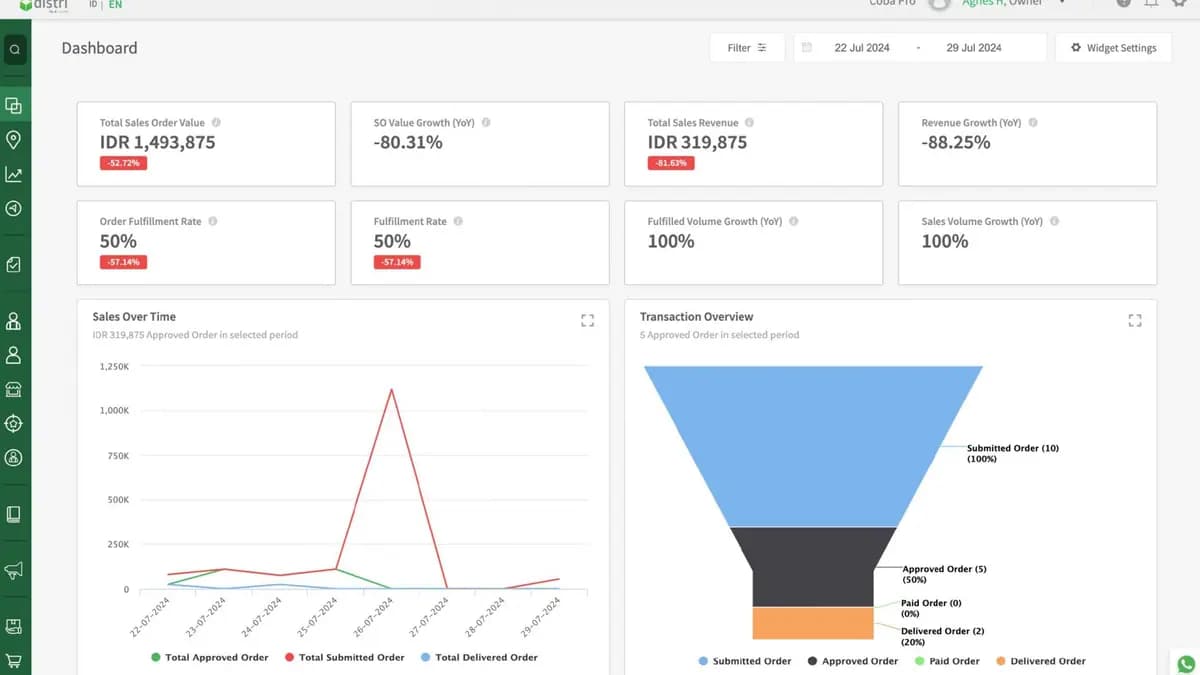Toggle Submitted Order funnel legend item
1200x675 pixels.
745,661
